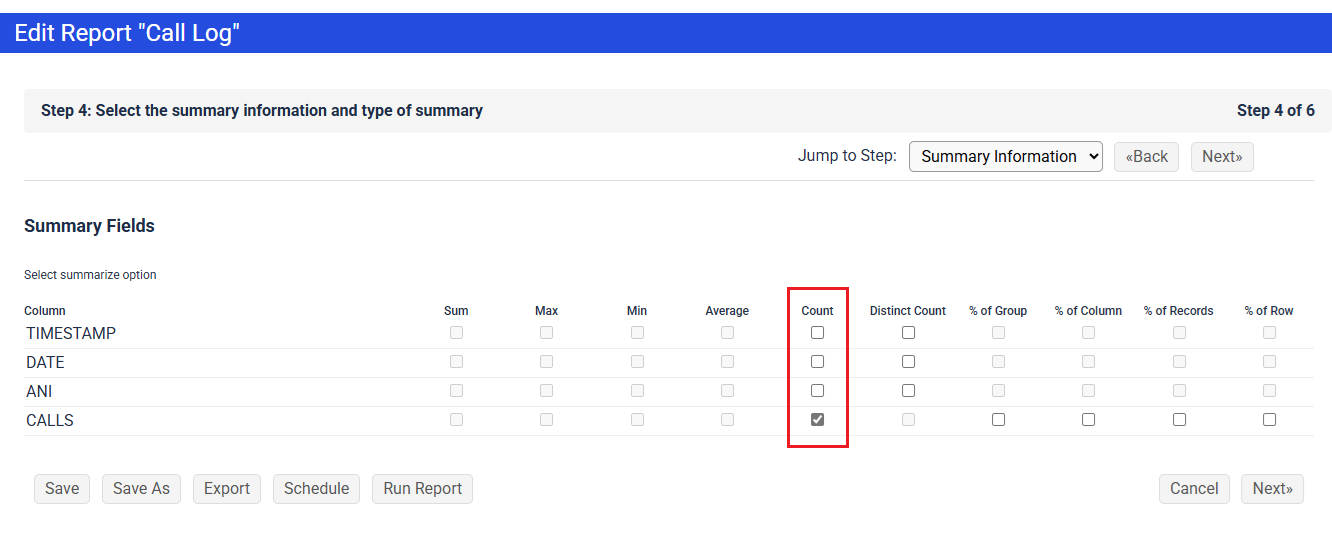The image size is (1332, 538).
Task: Click the Edit Report "Call Log" title
Action: point(127,33)
